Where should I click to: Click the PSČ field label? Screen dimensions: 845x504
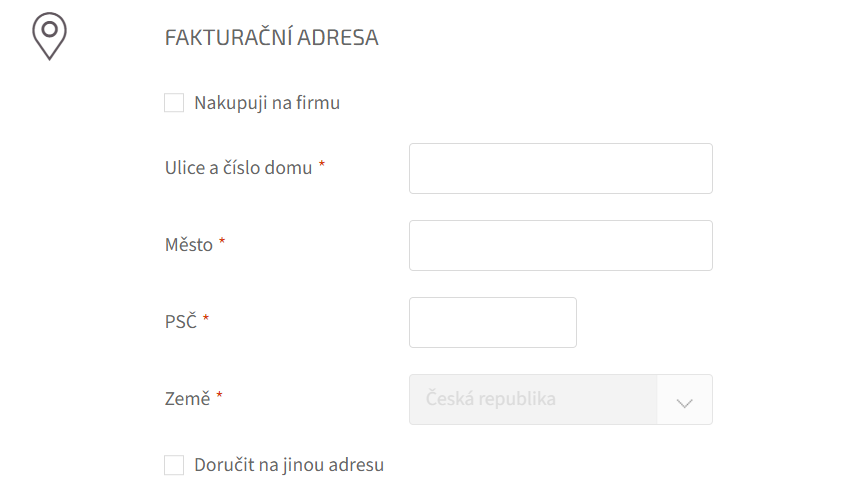(x=181, y=322)
